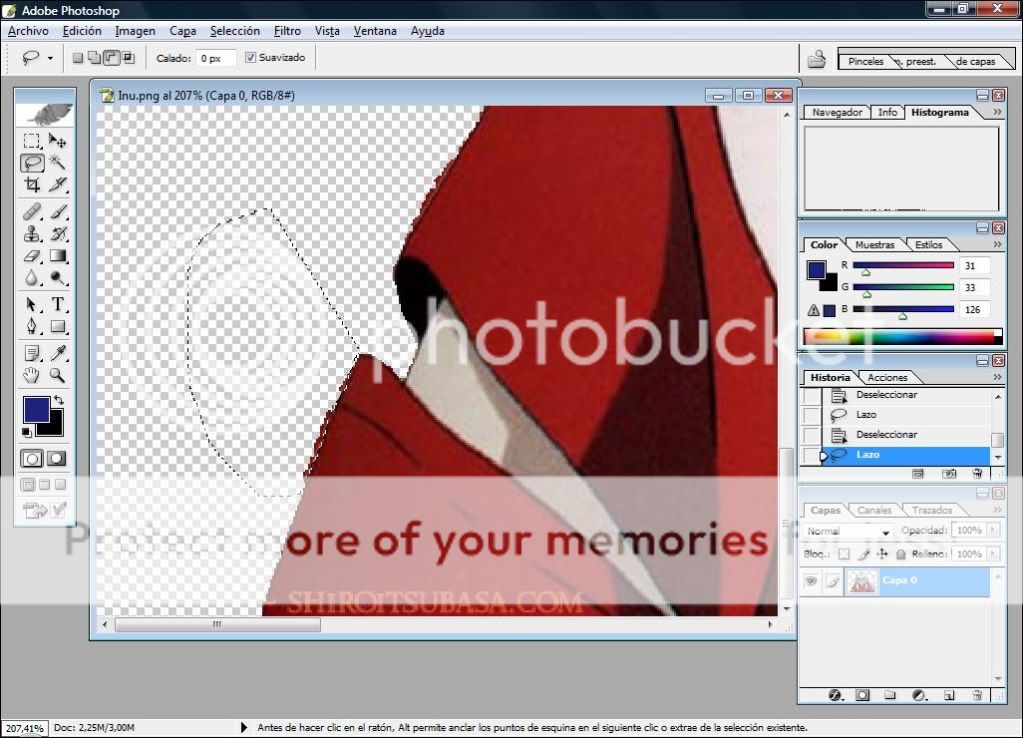Screen dimensions: 1023x738
Task: Select the Crop tool
Action: click(32, 185)
